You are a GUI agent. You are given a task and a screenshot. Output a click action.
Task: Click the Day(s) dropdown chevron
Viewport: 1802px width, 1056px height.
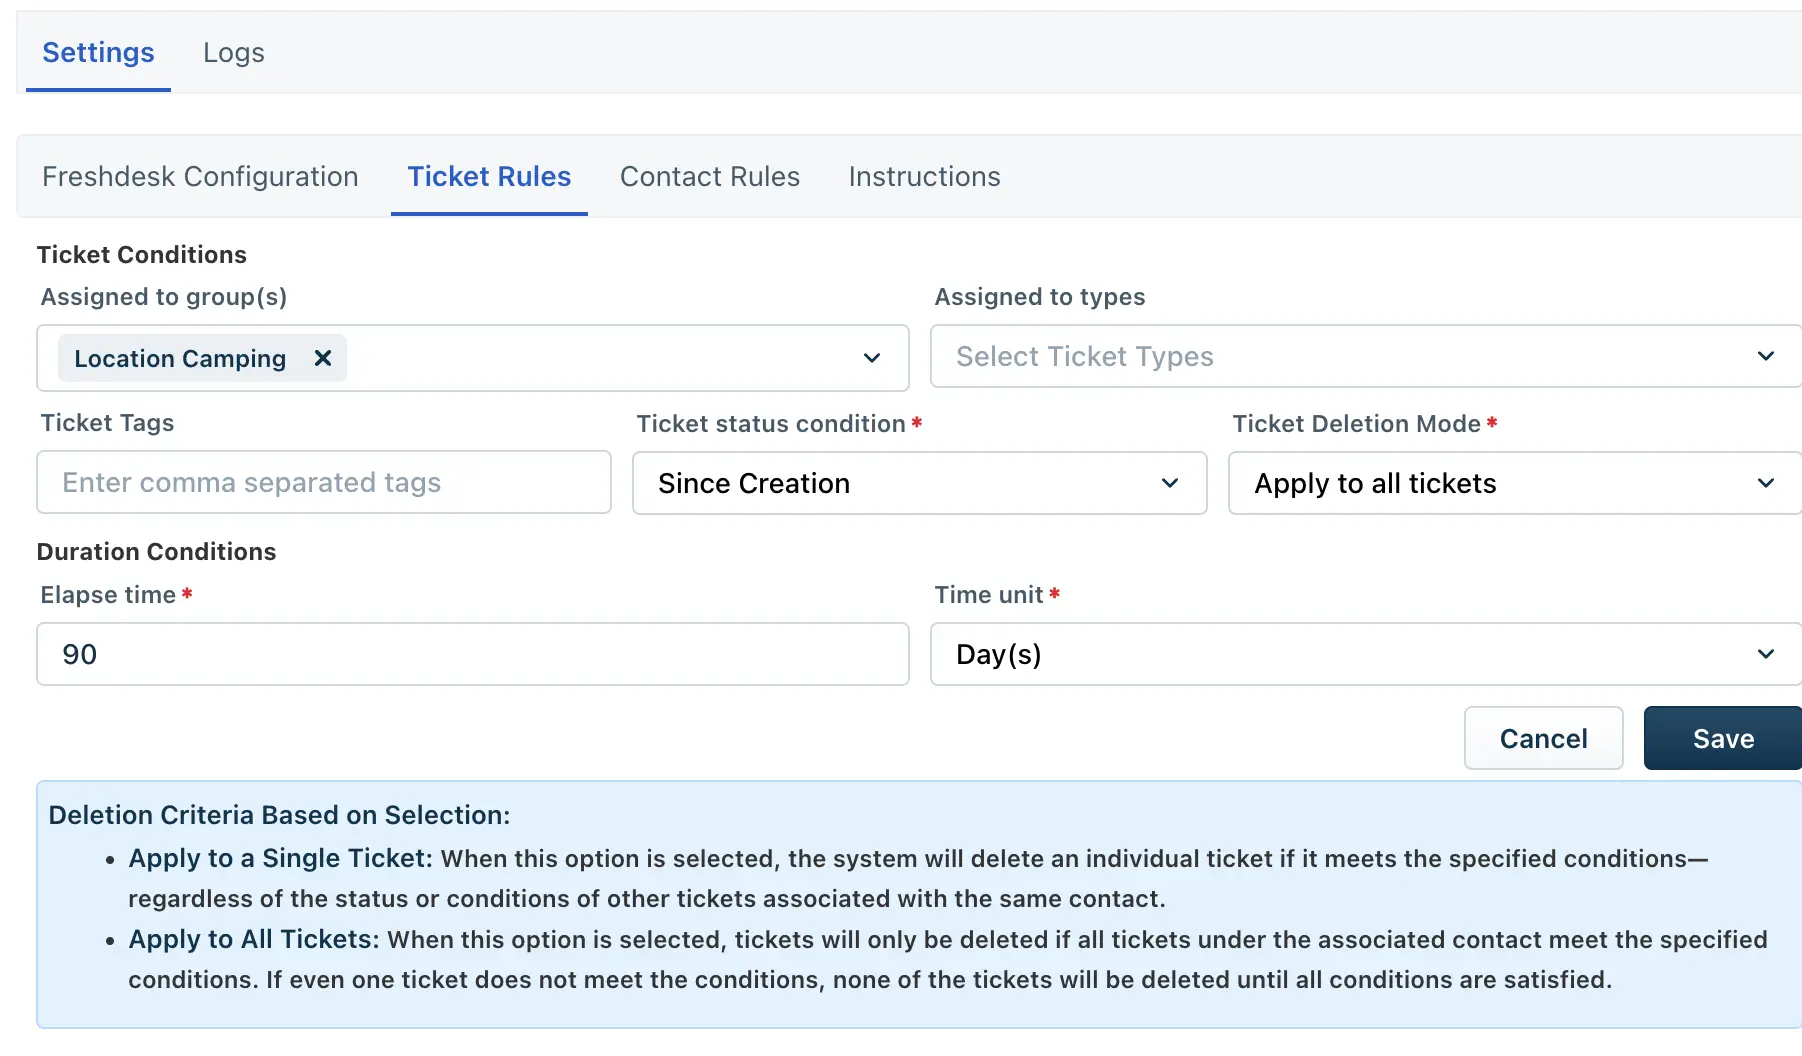[1766, 654]
